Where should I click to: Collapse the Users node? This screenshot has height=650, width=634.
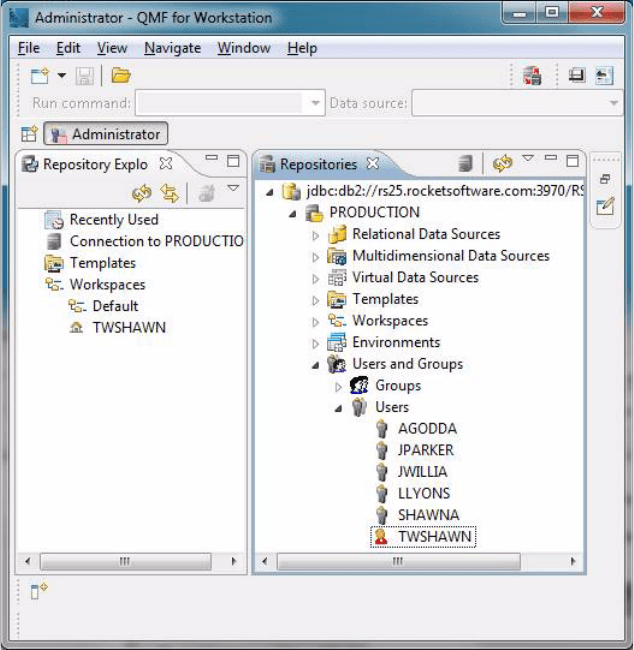338,409
